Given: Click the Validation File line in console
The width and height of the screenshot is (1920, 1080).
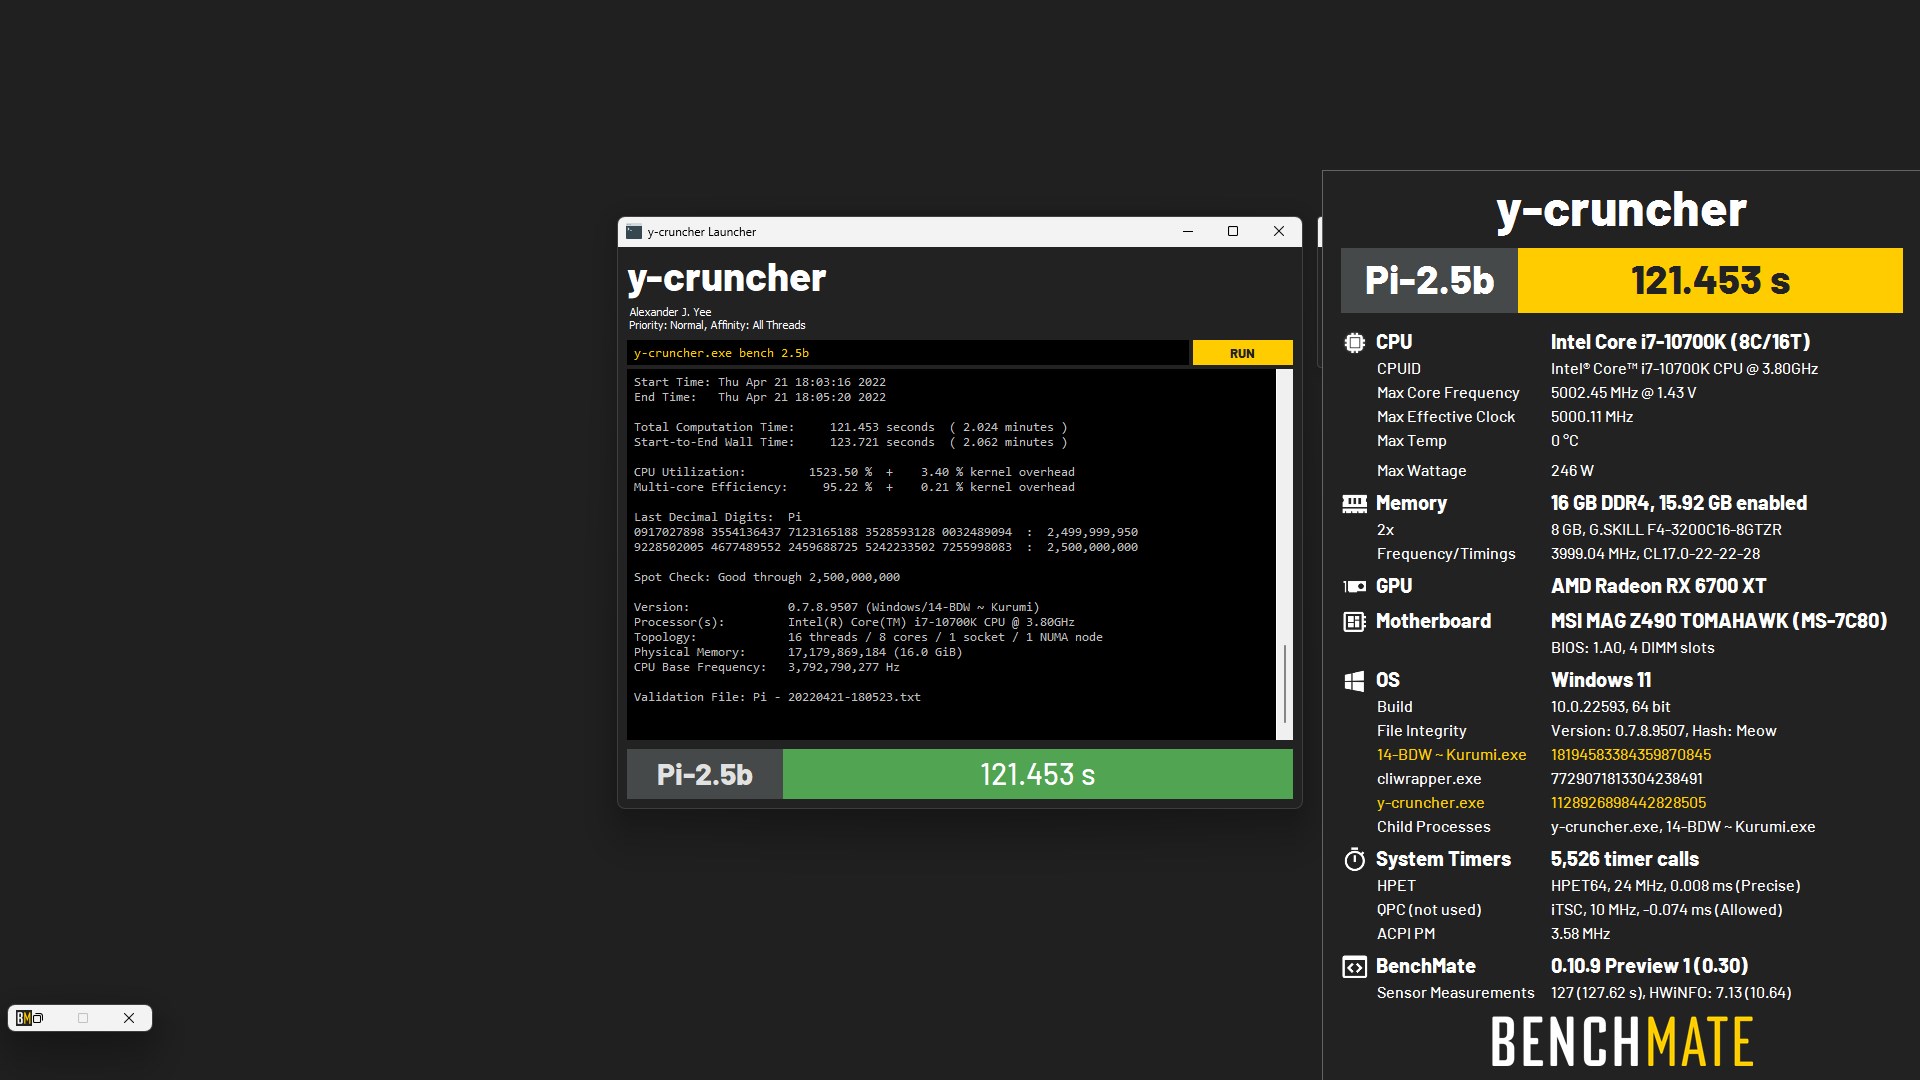Looking at the screenshot, I should pyautogui.click(x=777, y=697).
